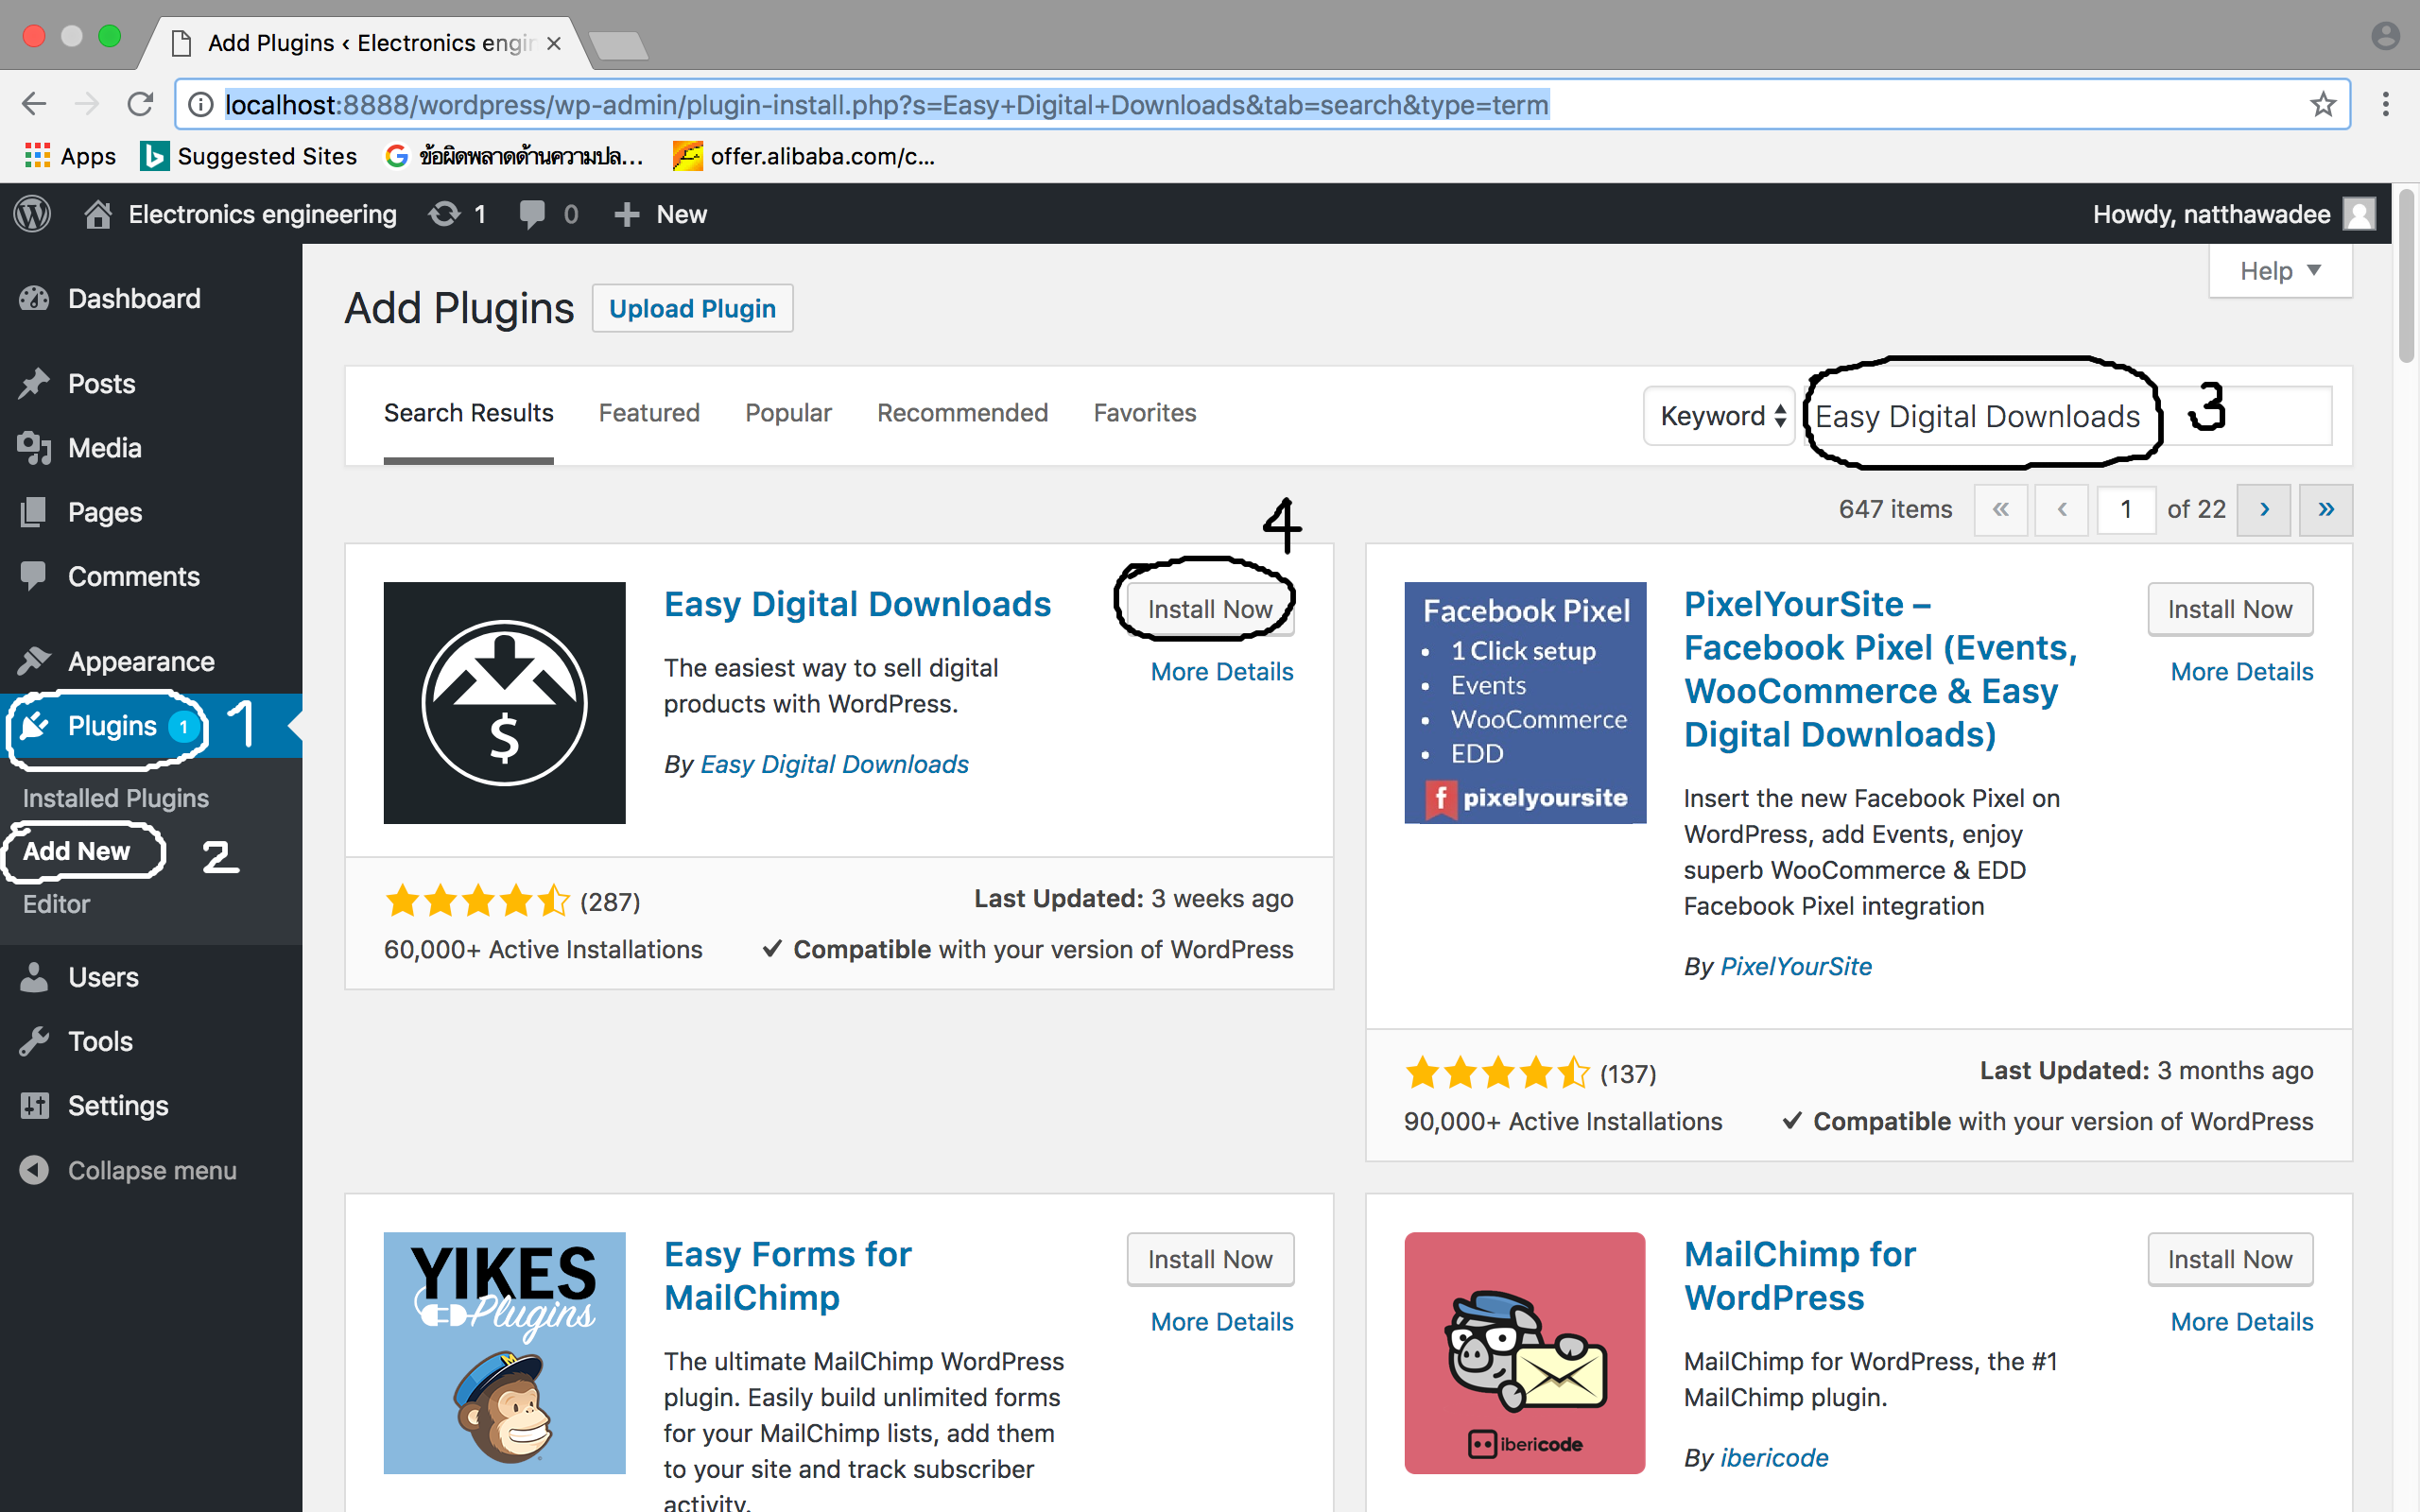This screenshot has width=2420, height=1512.
Task: Open MailChimp for WordPress title link
Action: pos(1800,1276)
